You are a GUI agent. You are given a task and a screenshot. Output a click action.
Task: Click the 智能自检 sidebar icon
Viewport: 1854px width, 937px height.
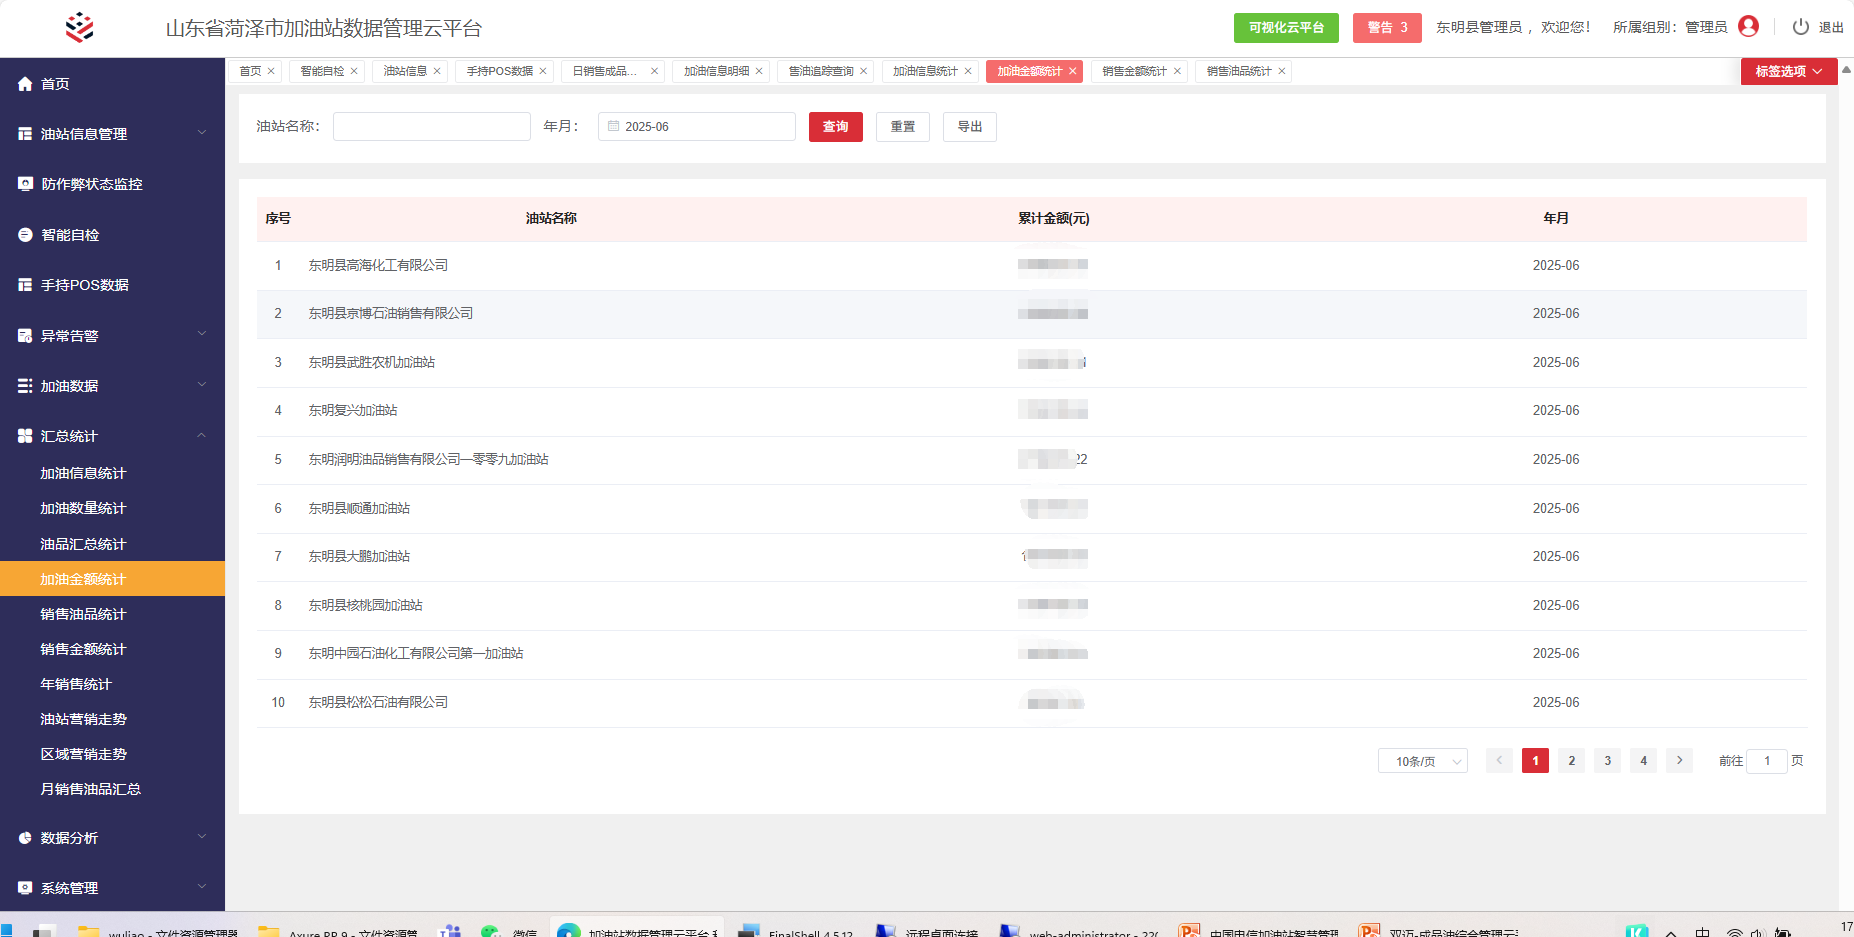click(25, 235)
